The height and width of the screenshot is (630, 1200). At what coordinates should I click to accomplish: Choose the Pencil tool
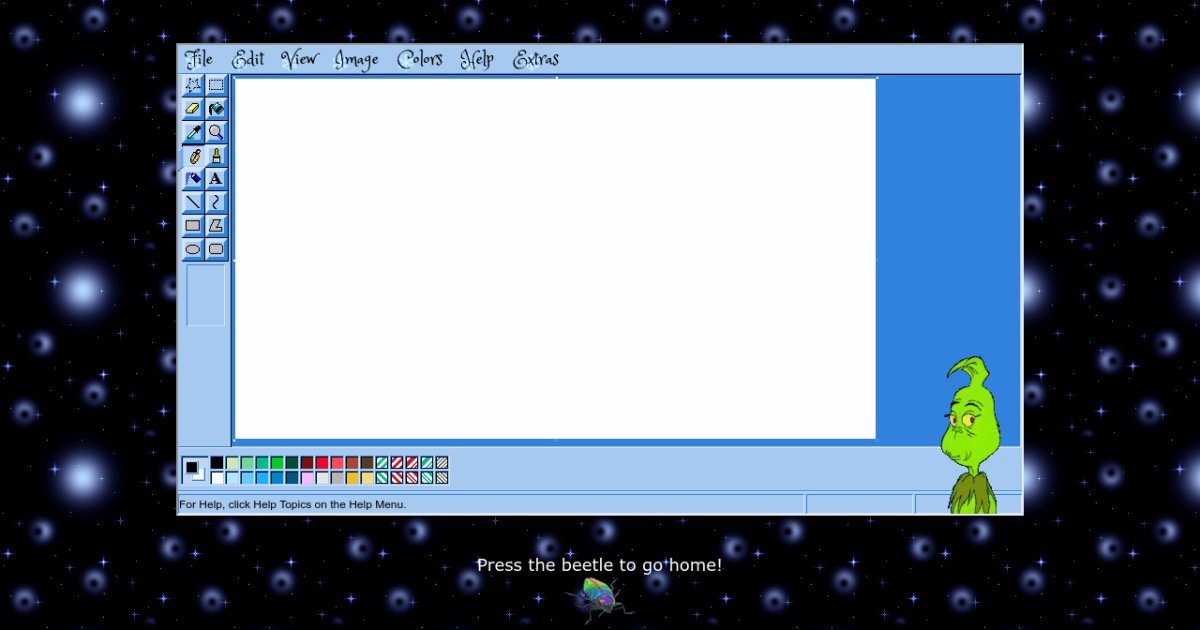pos(193,156)
